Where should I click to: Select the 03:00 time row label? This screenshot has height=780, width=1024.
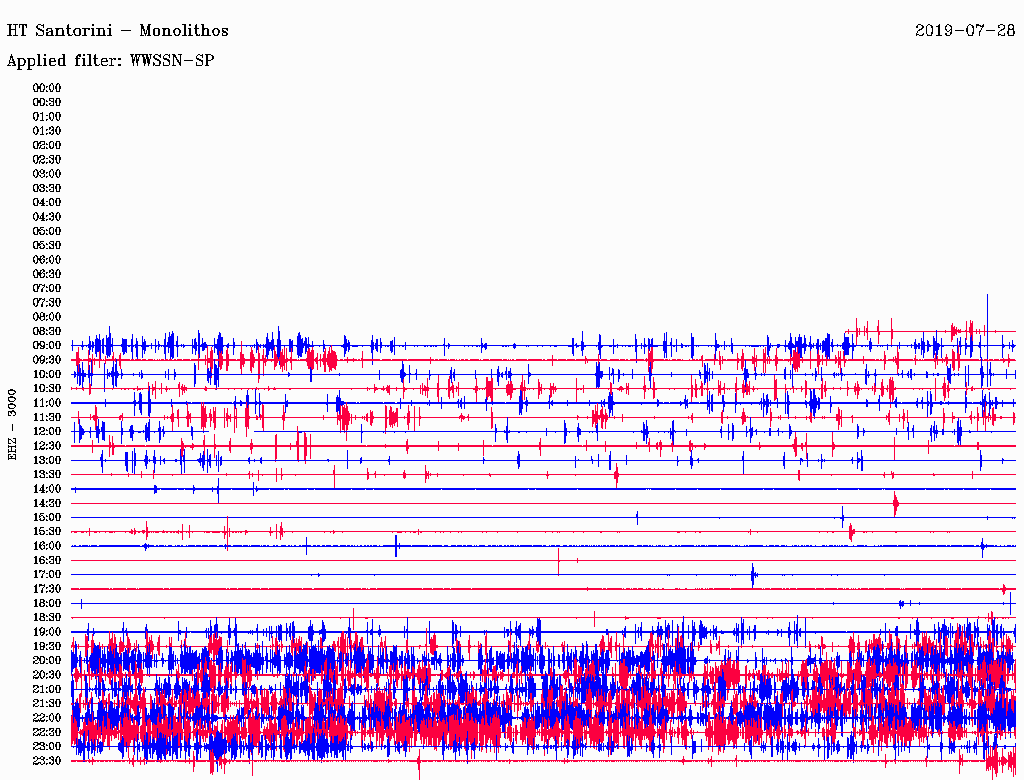pyautogui.click(x=47, y=174)
